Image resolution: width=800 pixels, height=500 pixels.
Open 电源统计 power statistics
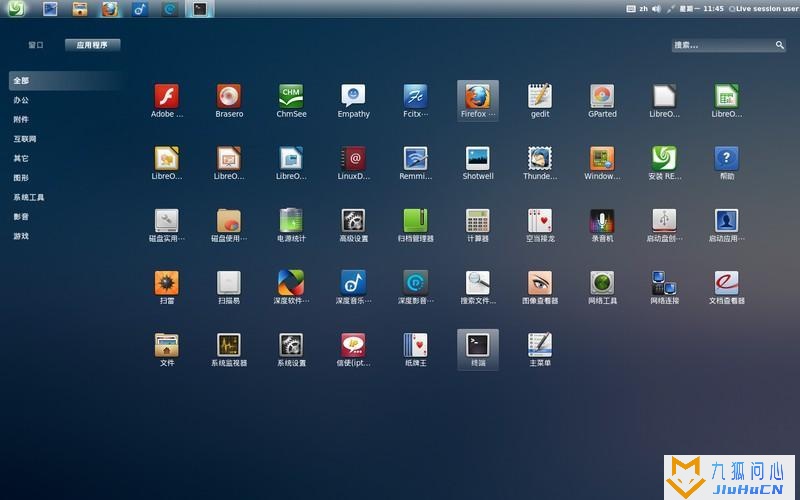tap(291, 225)
